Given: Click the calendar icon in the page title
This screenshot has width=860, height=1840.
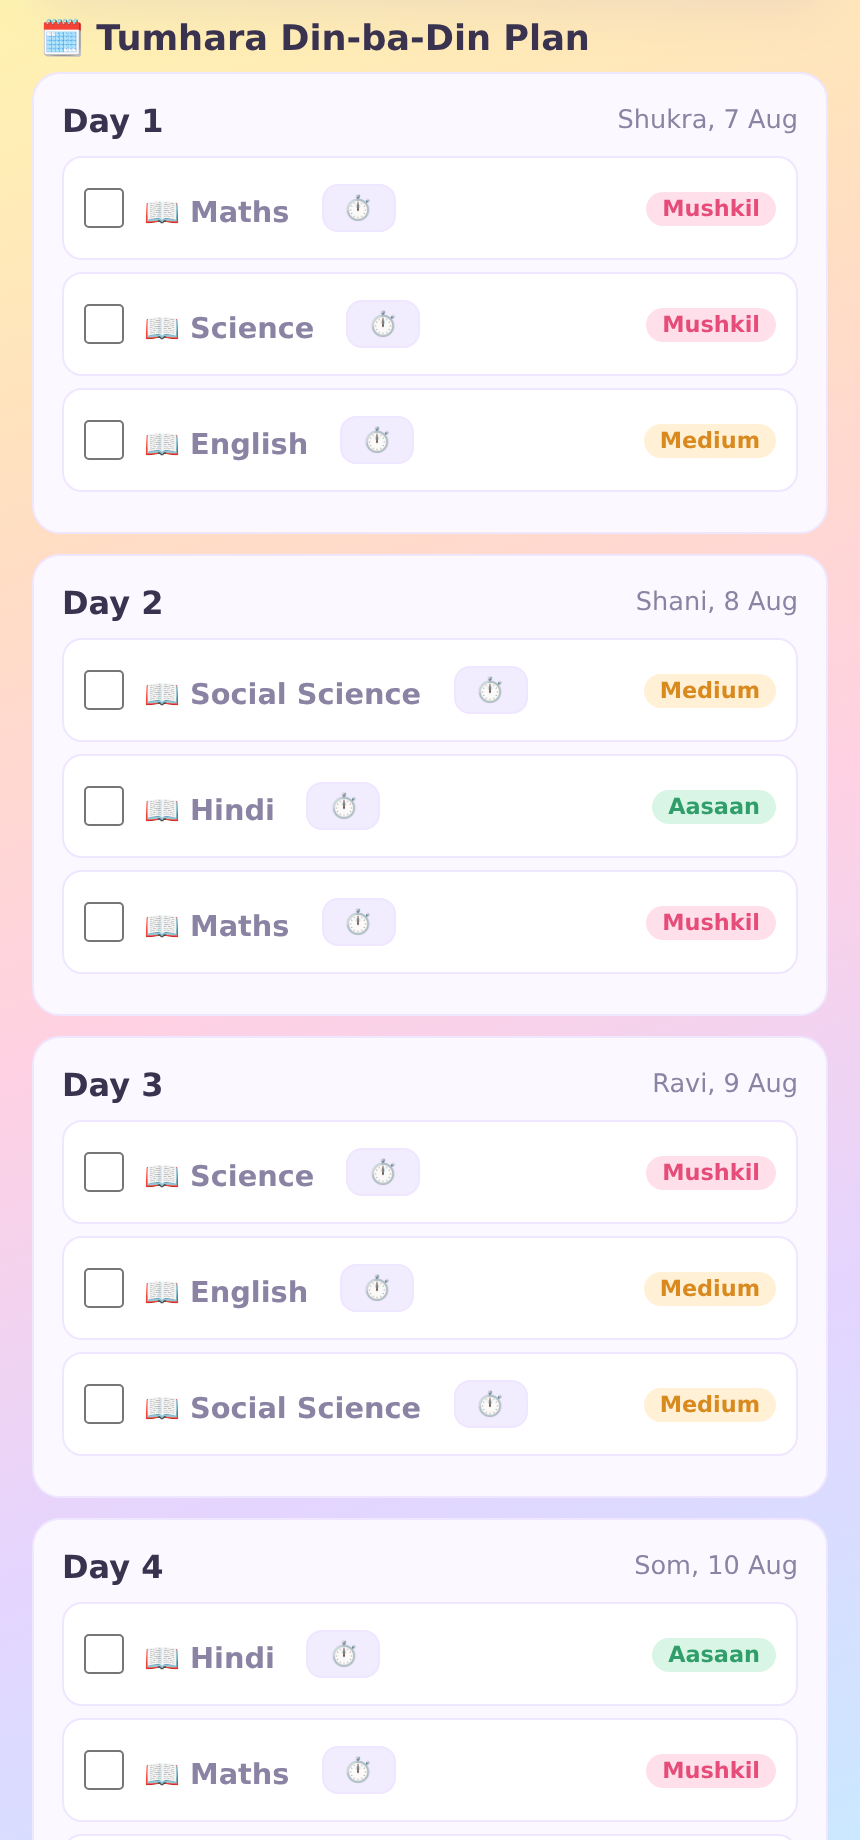Looking at the screenshot, I should (x=62, y=38).
